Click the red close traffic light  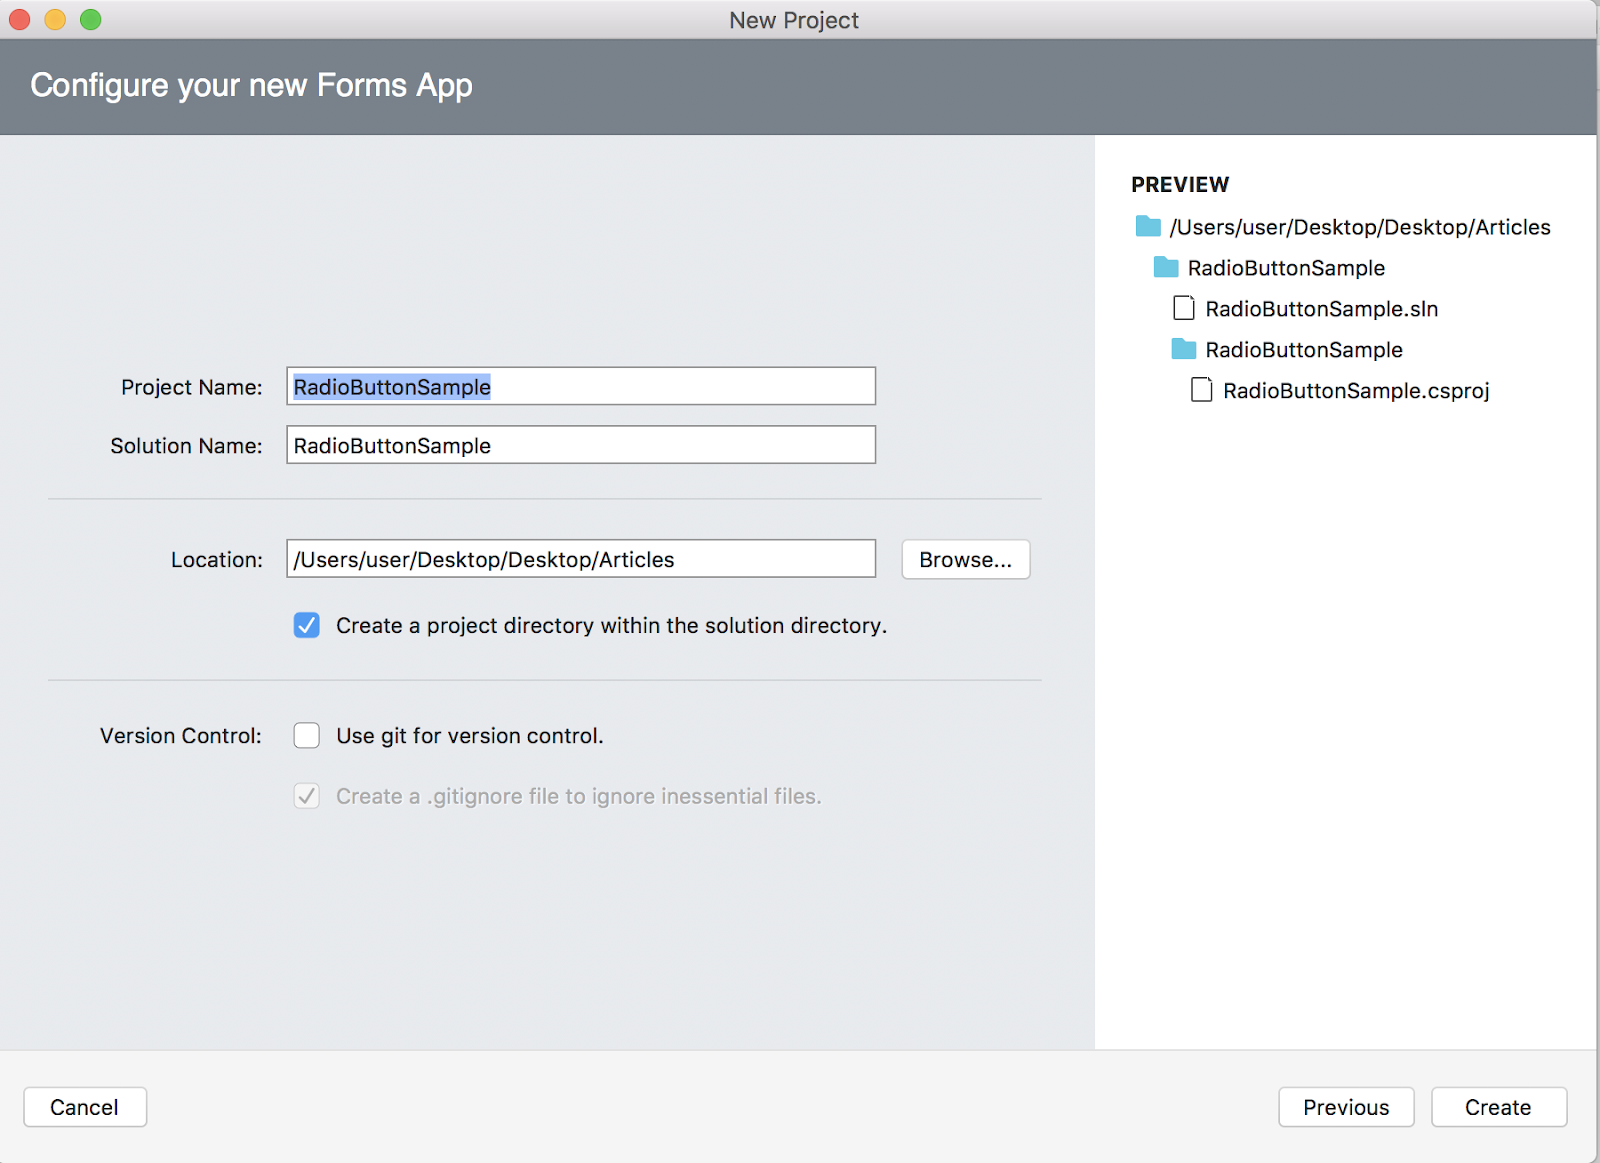18,19
